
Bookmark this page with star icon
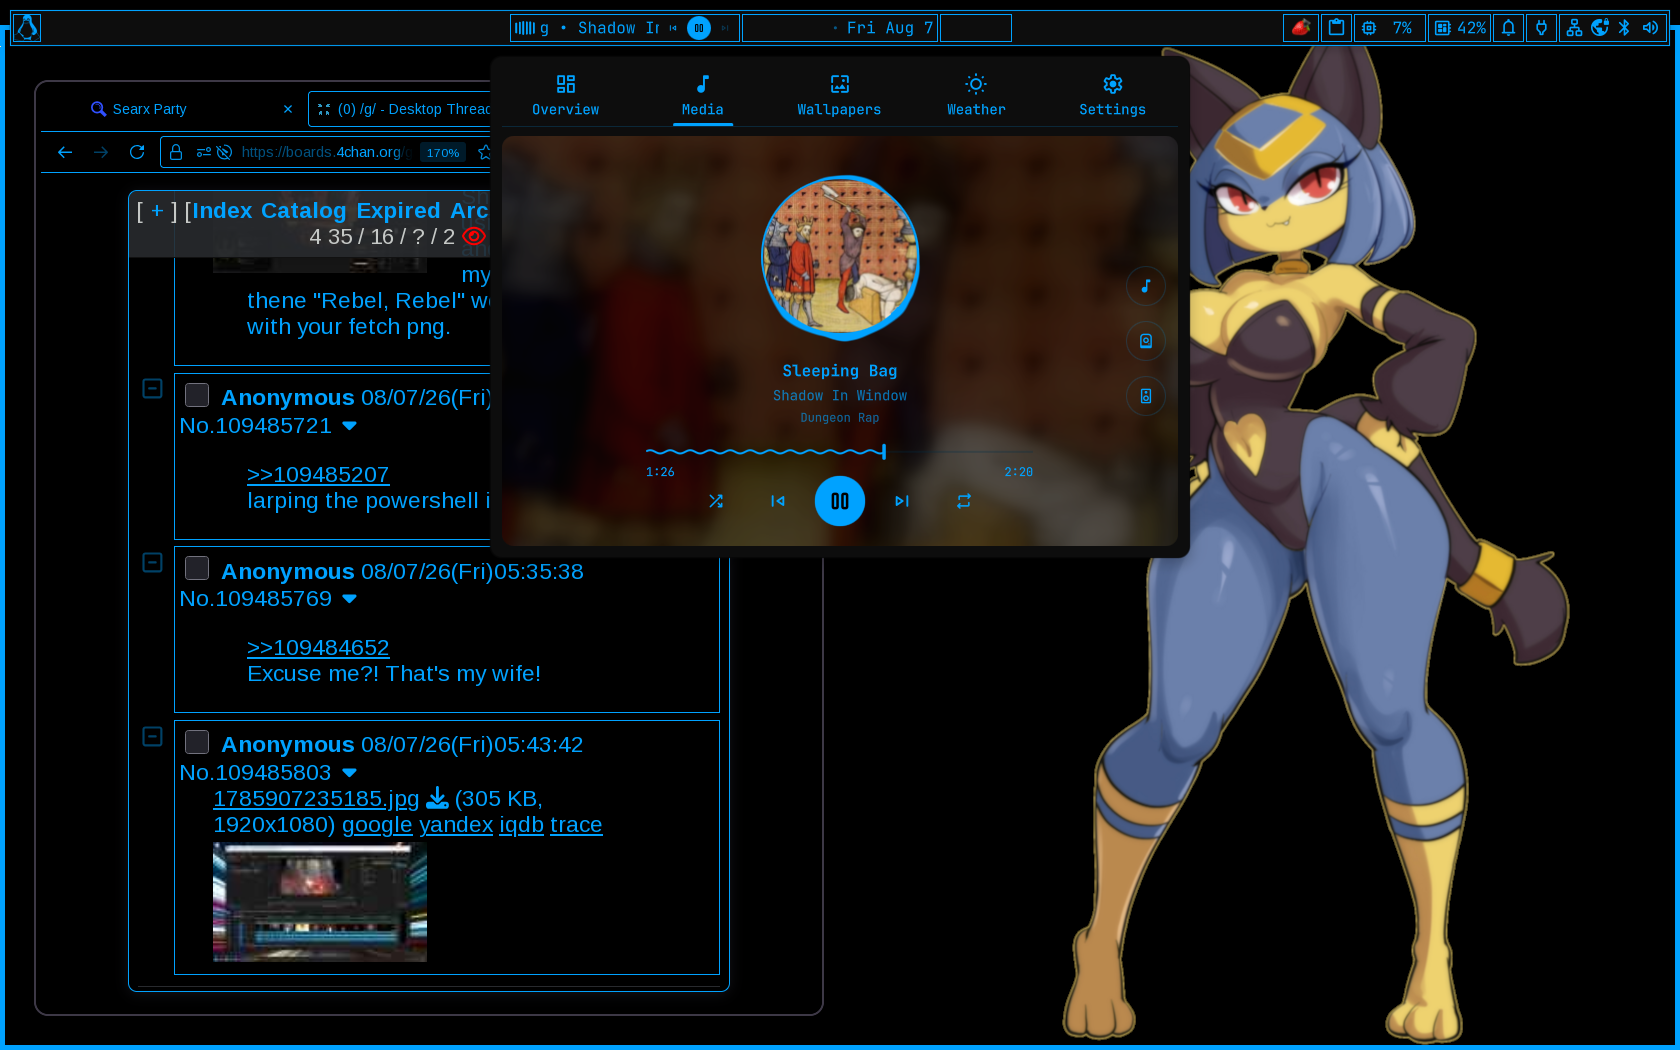484,152
